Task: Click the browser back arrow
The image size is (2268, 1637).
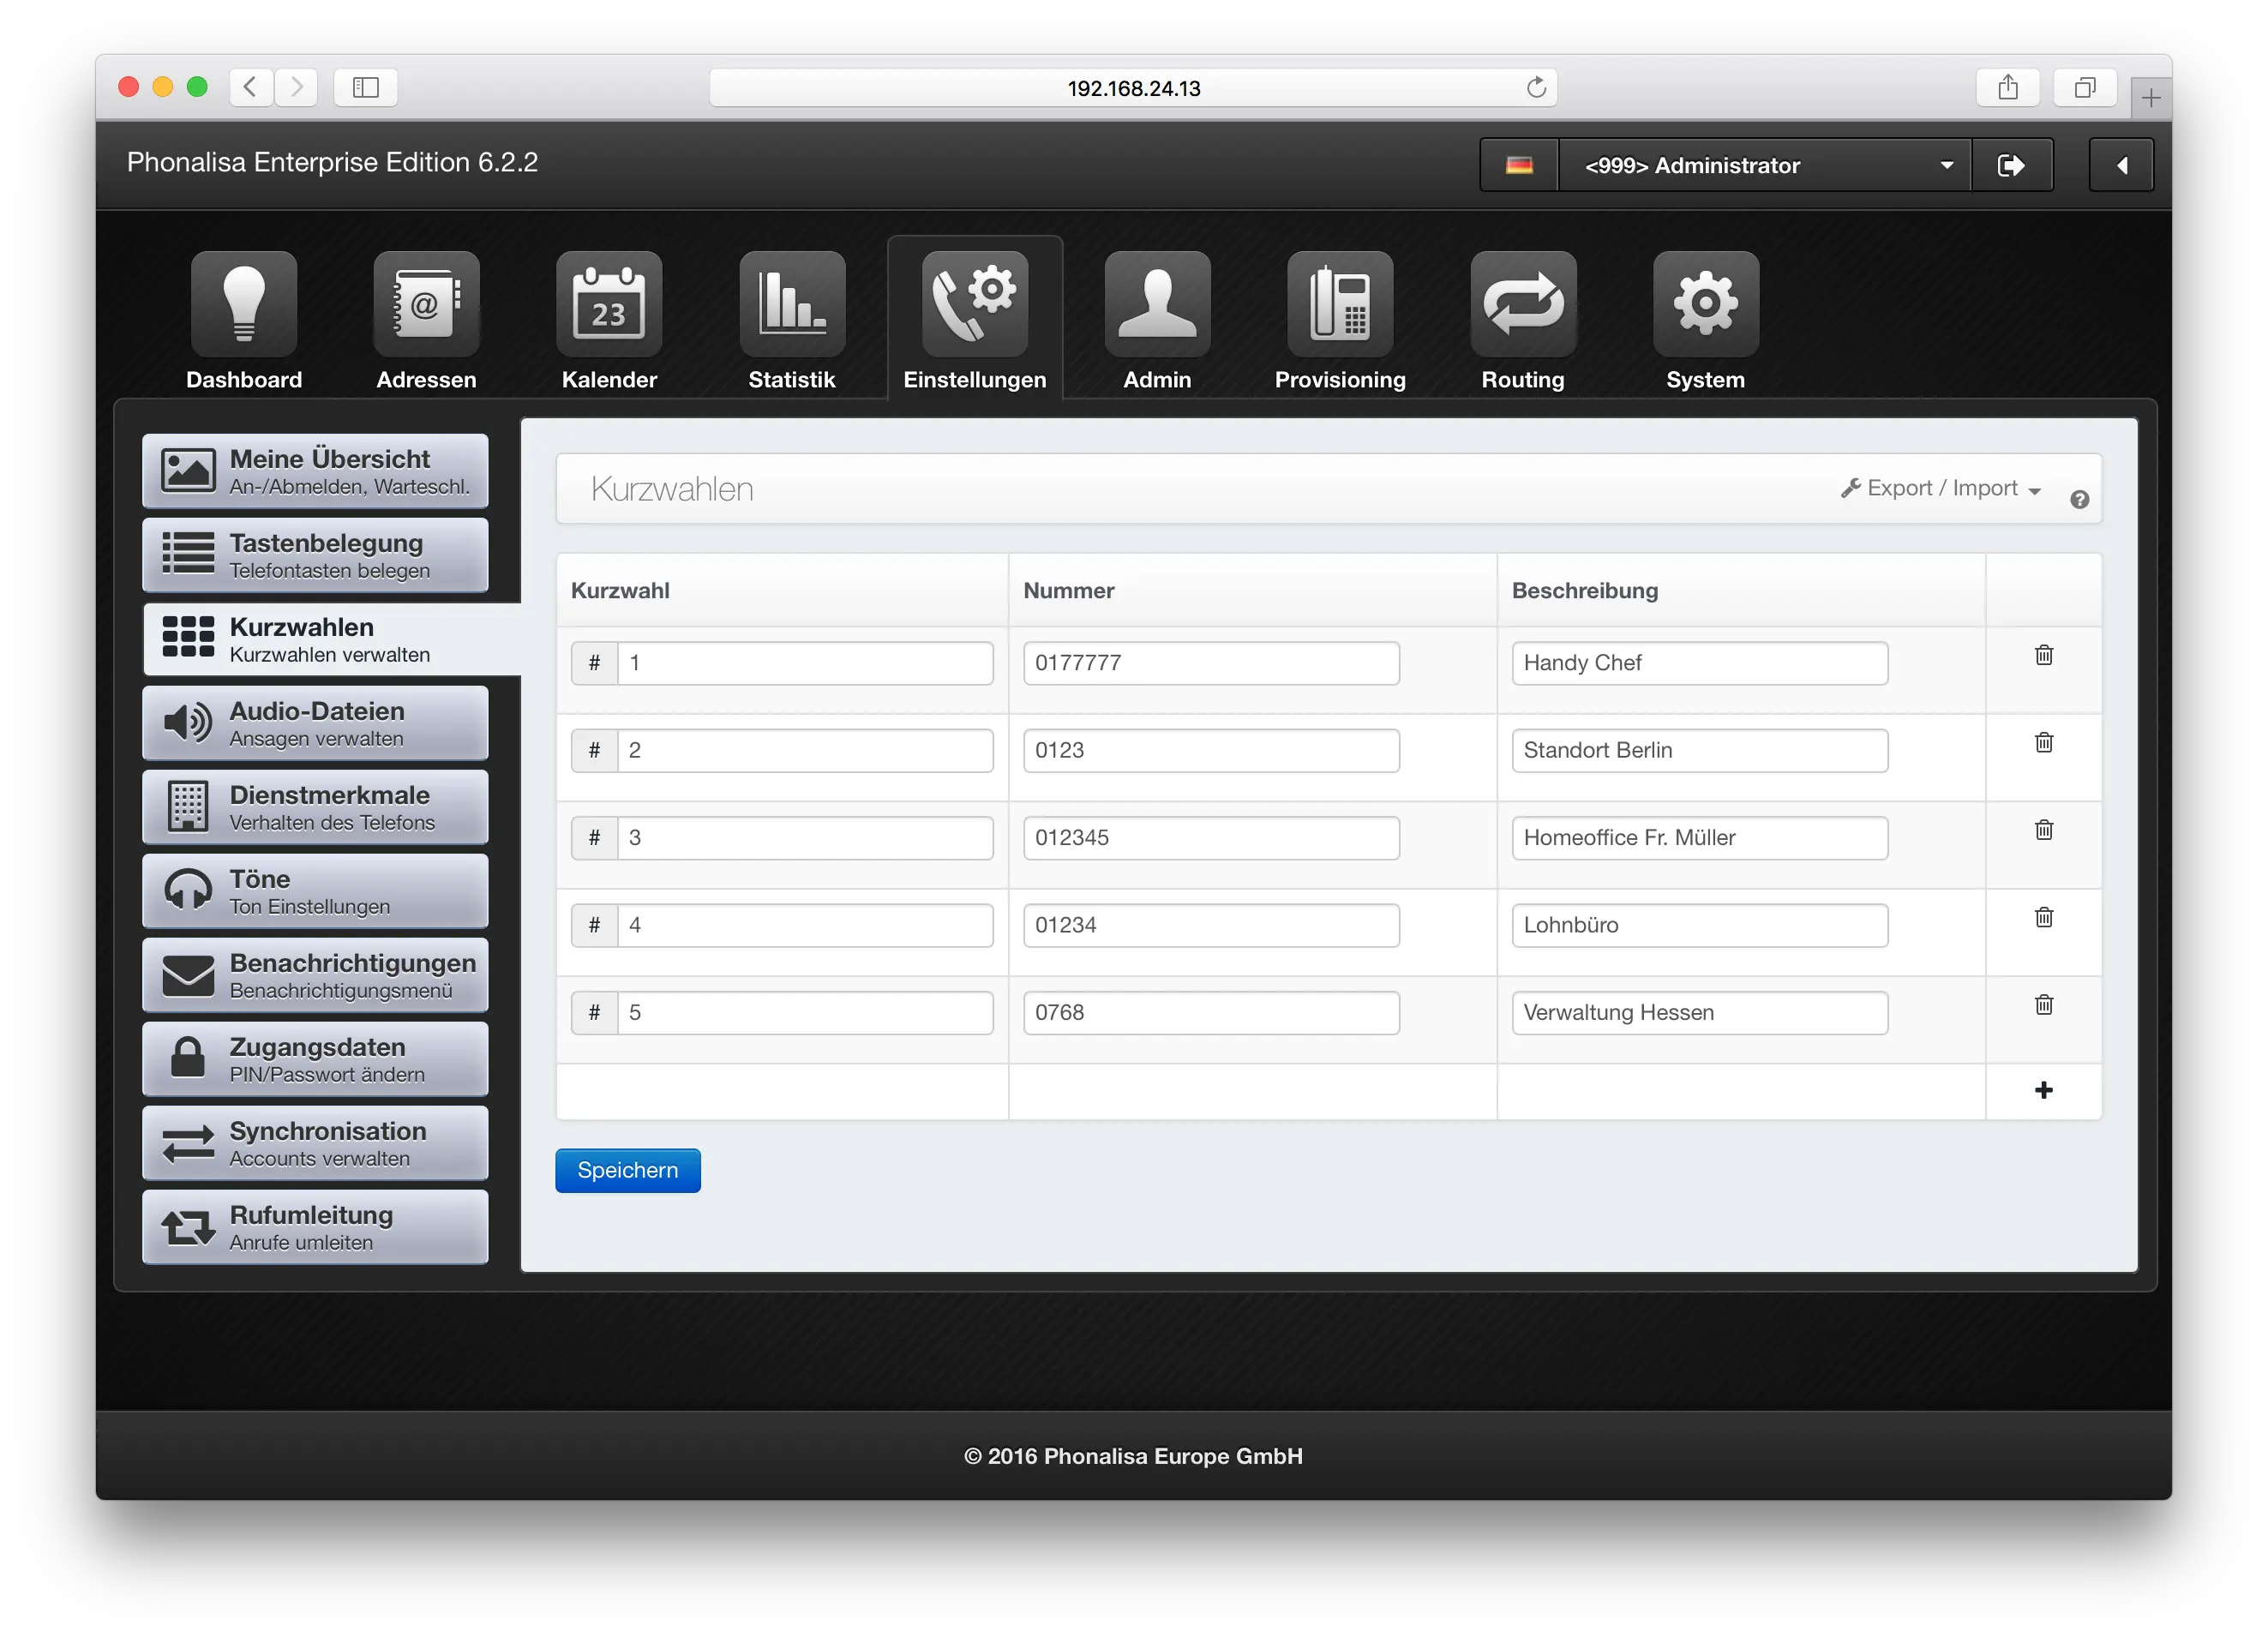Action: (x=251, y=87)
